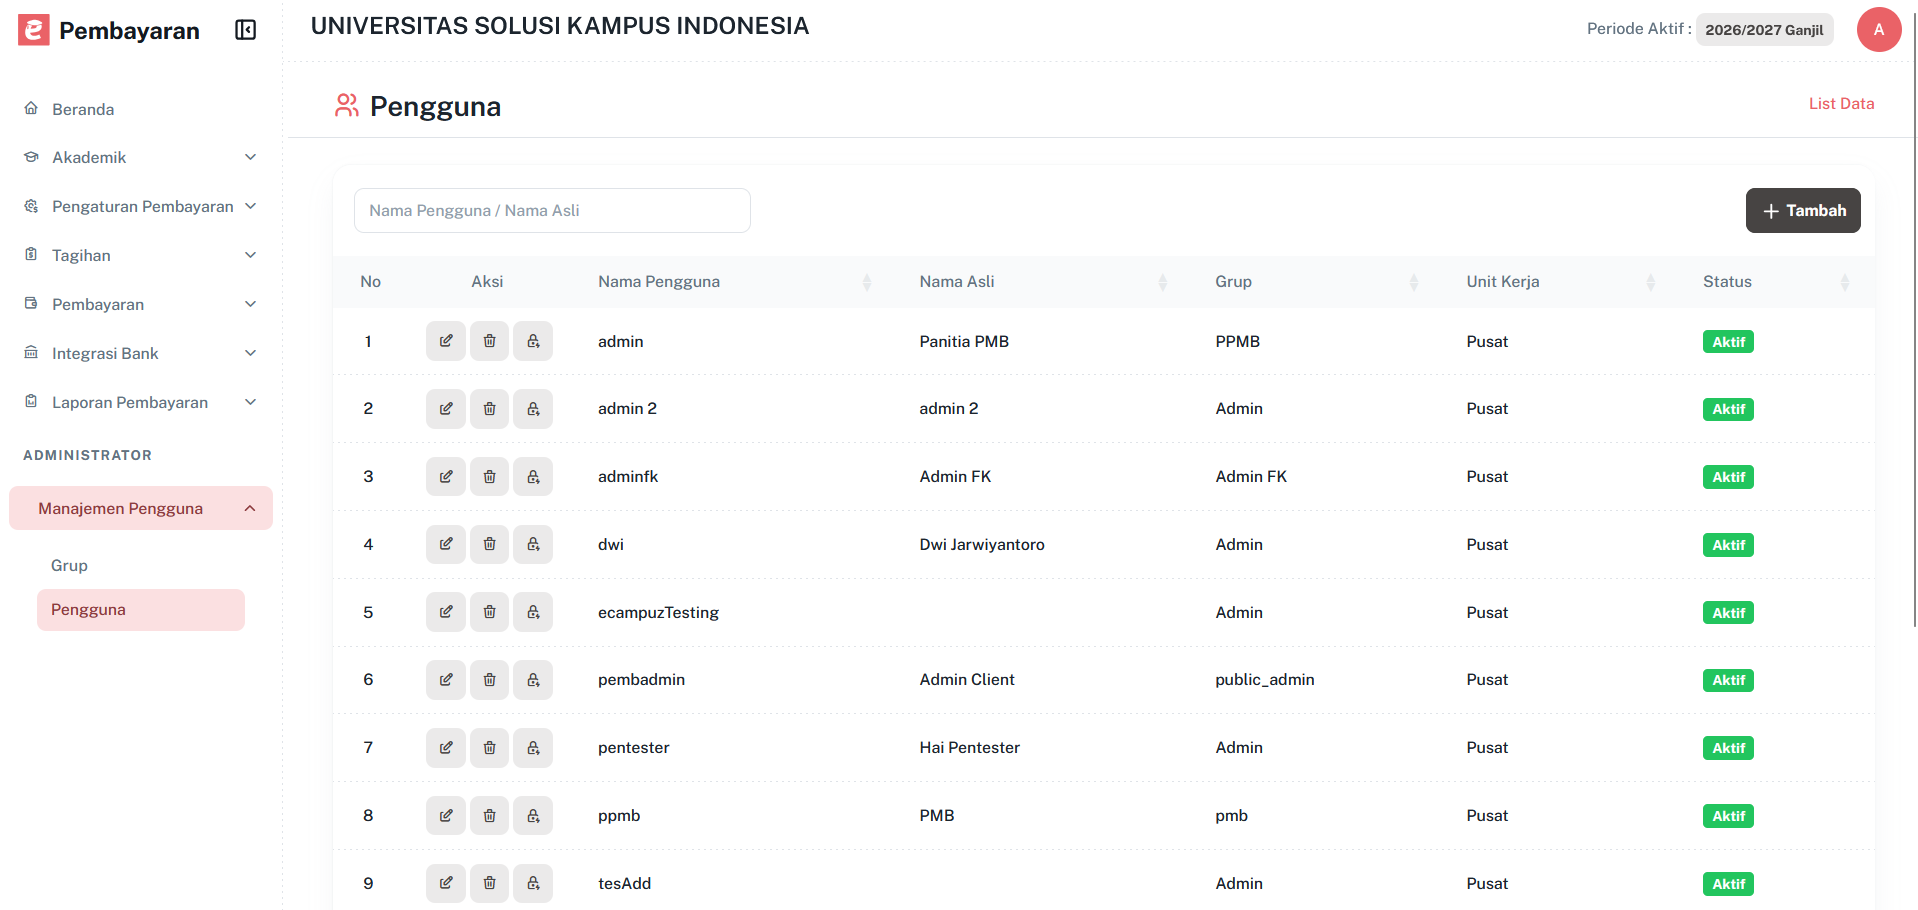This screenshot has height=910, width=1918.
Task: Click the delete trash icon for admin
Action: click(490, 341)
